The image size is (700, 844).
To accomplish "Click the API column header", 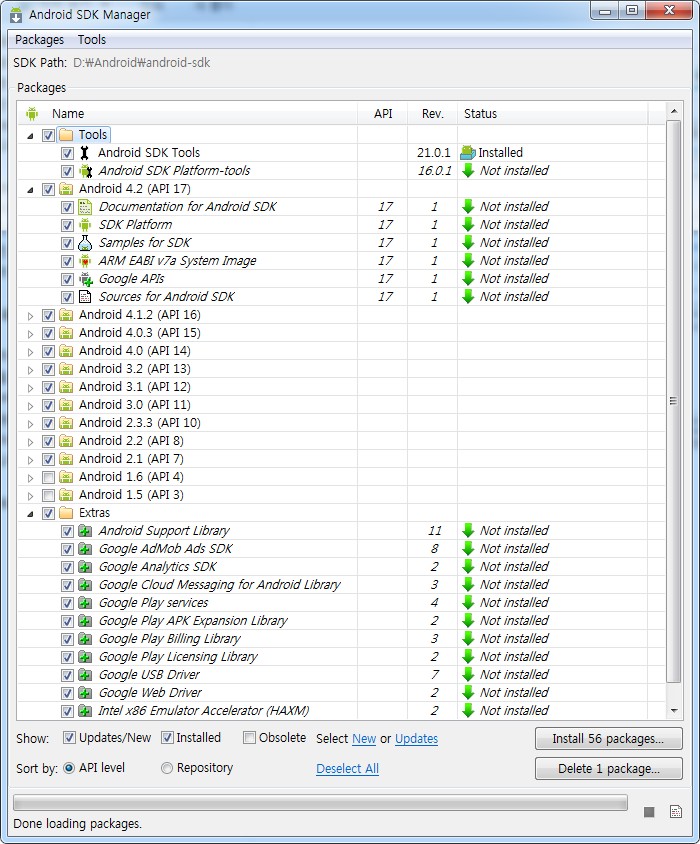I will pyautogui.click(x=383, y=114).
